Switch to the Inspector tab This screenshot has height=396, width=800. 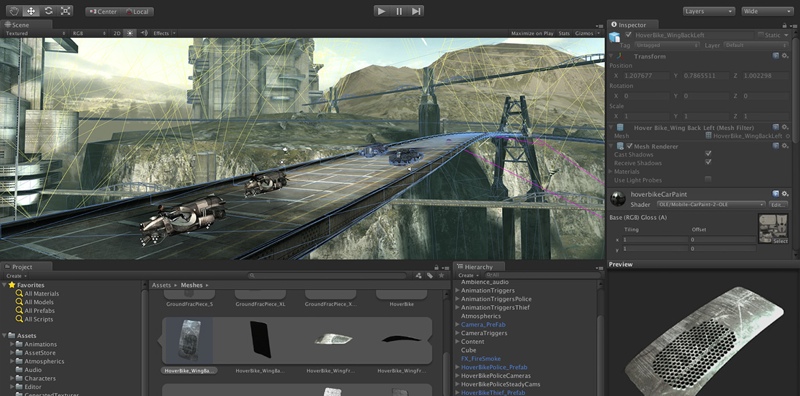click(632, 24)
